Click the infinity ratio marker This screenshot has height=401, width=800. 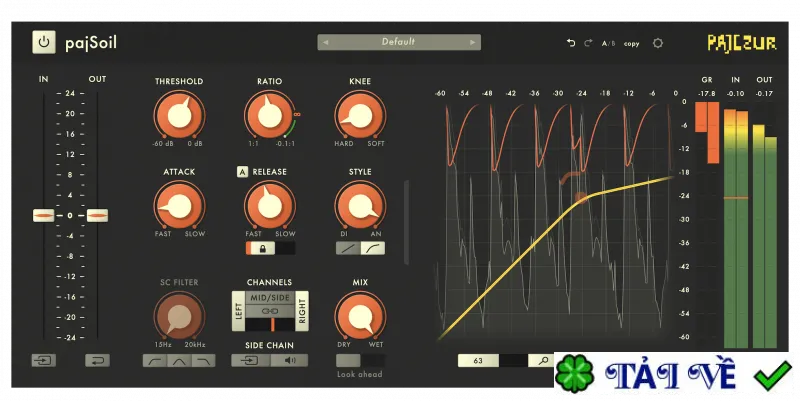point(296,114)
